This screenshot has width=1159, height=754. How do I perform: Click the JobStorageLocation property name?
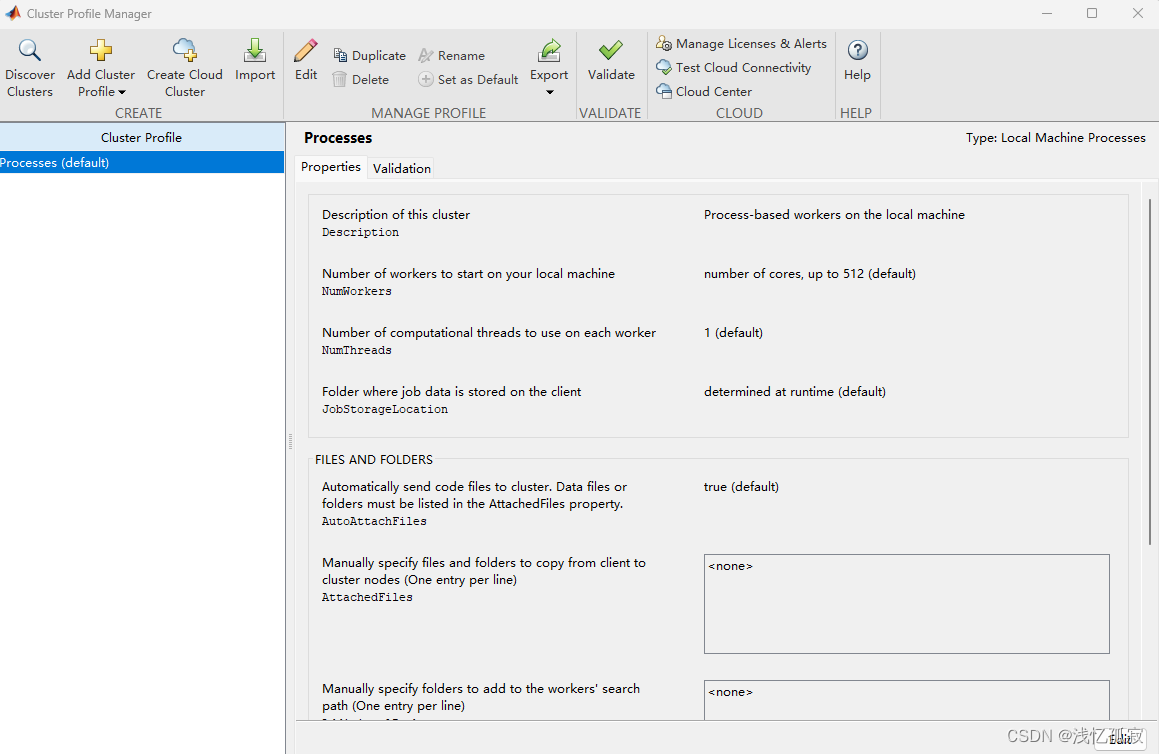click(x=384, y=410)
